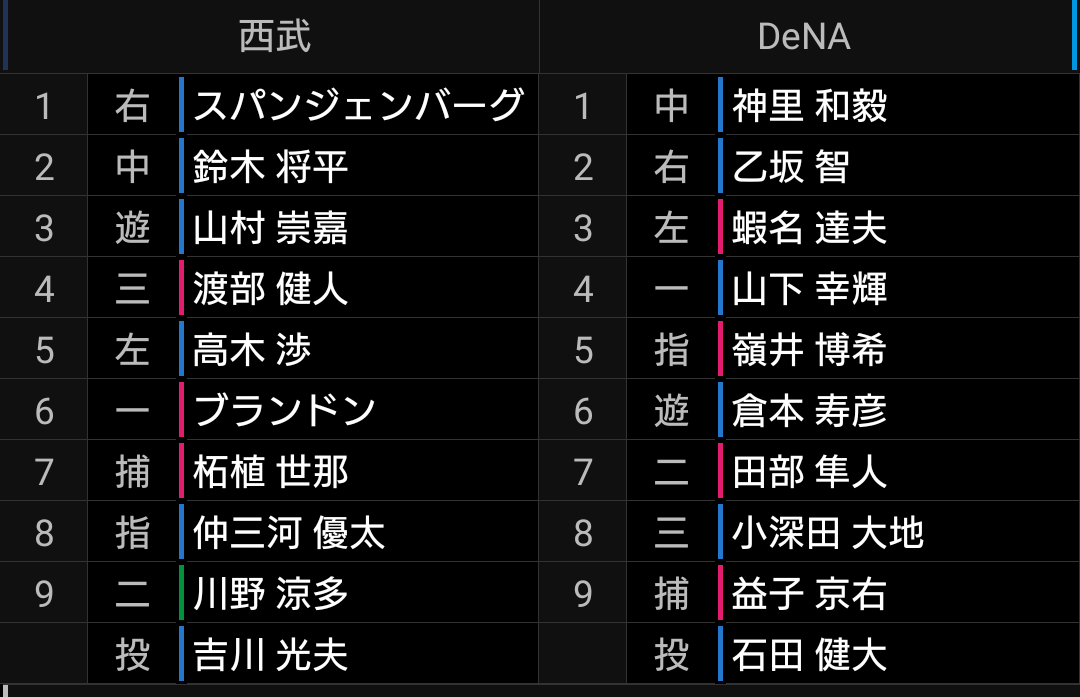This screenshot has height=697, width=1080.
Task: Open player 山村 崇嘉
Action: click(271, 228)
